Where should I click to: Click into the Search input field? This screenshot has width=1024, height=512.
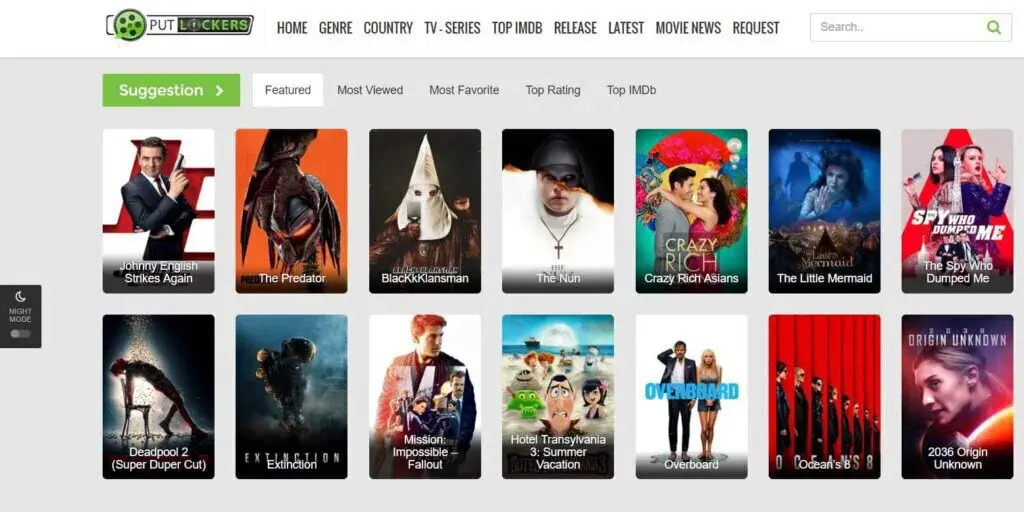pyautogui.click(x=910, y=27)
